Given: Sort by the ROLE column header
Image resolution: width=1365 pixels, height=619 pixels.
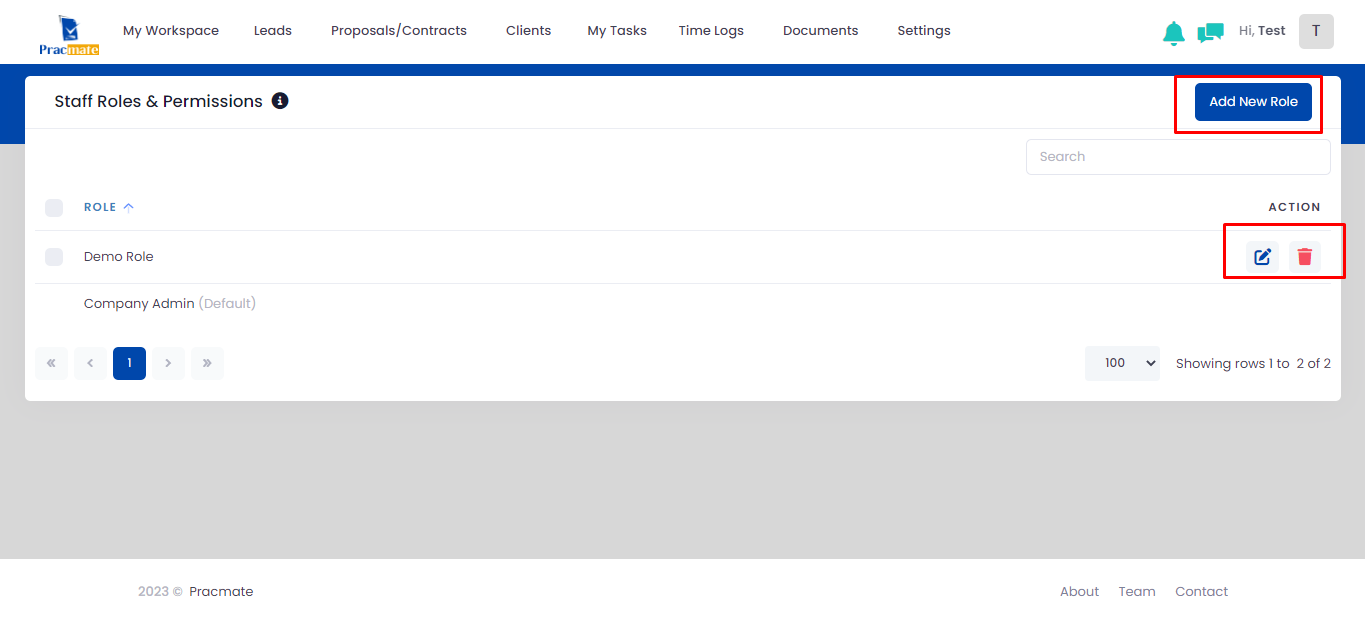Looking at the screenshot, I should pos(108,207).
